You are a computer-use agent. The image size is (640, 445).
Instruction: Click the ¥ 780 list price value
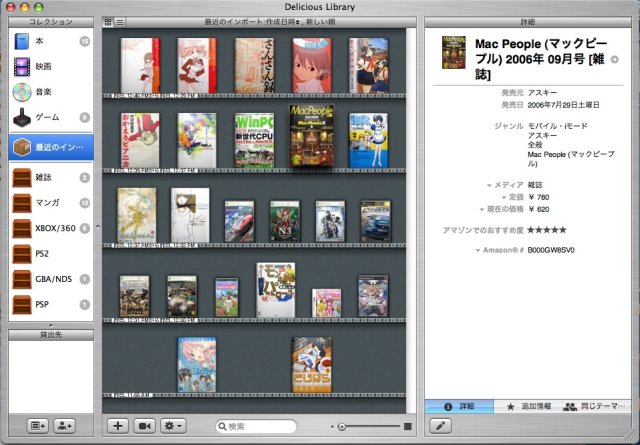click(x=538, y=198)
